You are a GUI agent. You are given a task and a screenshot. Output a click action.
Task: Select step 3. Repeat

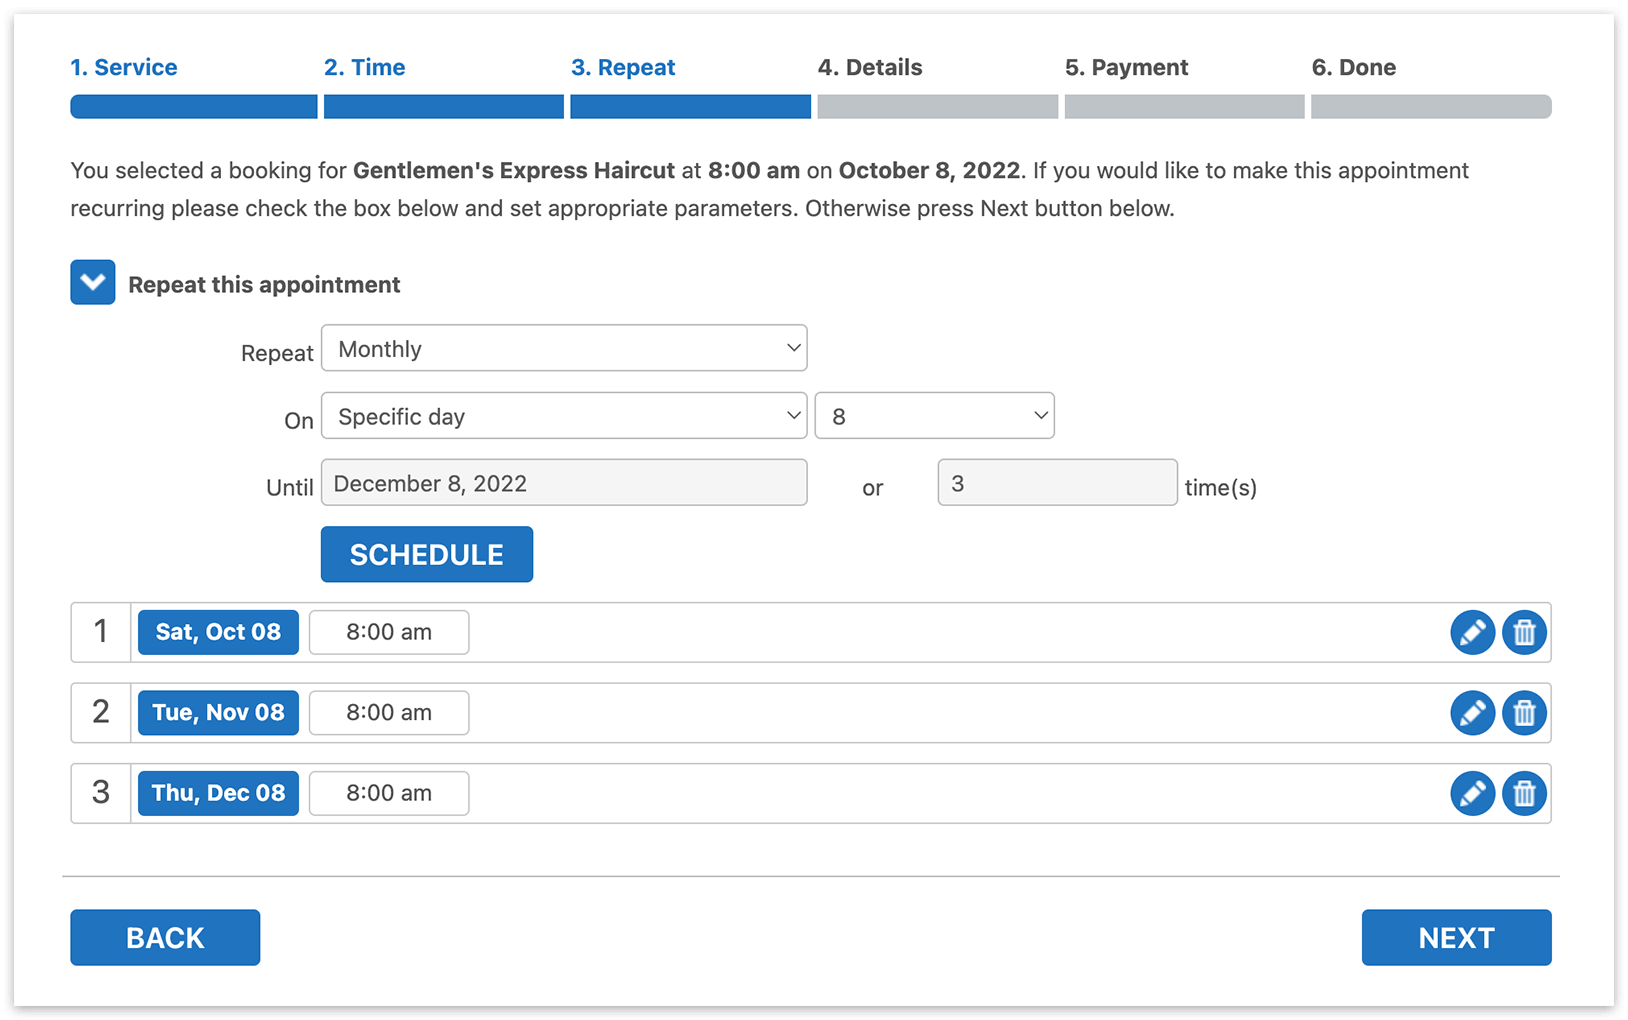(x=623, y=67)
